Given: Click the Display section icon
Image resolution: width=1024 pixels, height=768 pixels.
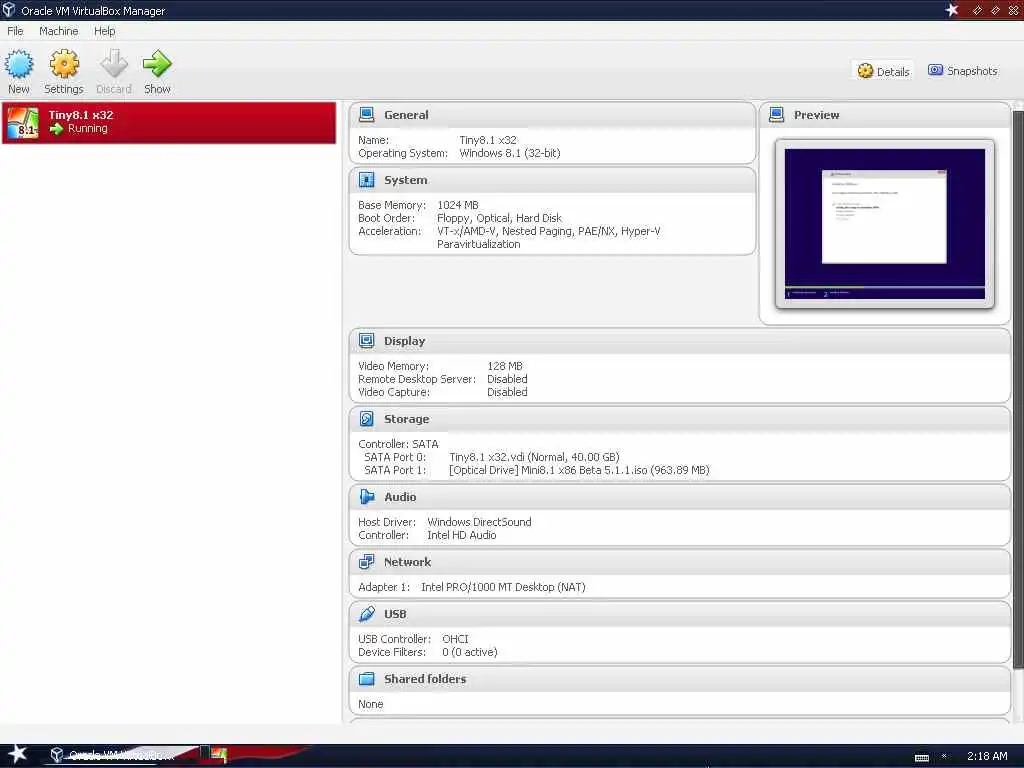Looking at the screenshot, I should point(367,341).
